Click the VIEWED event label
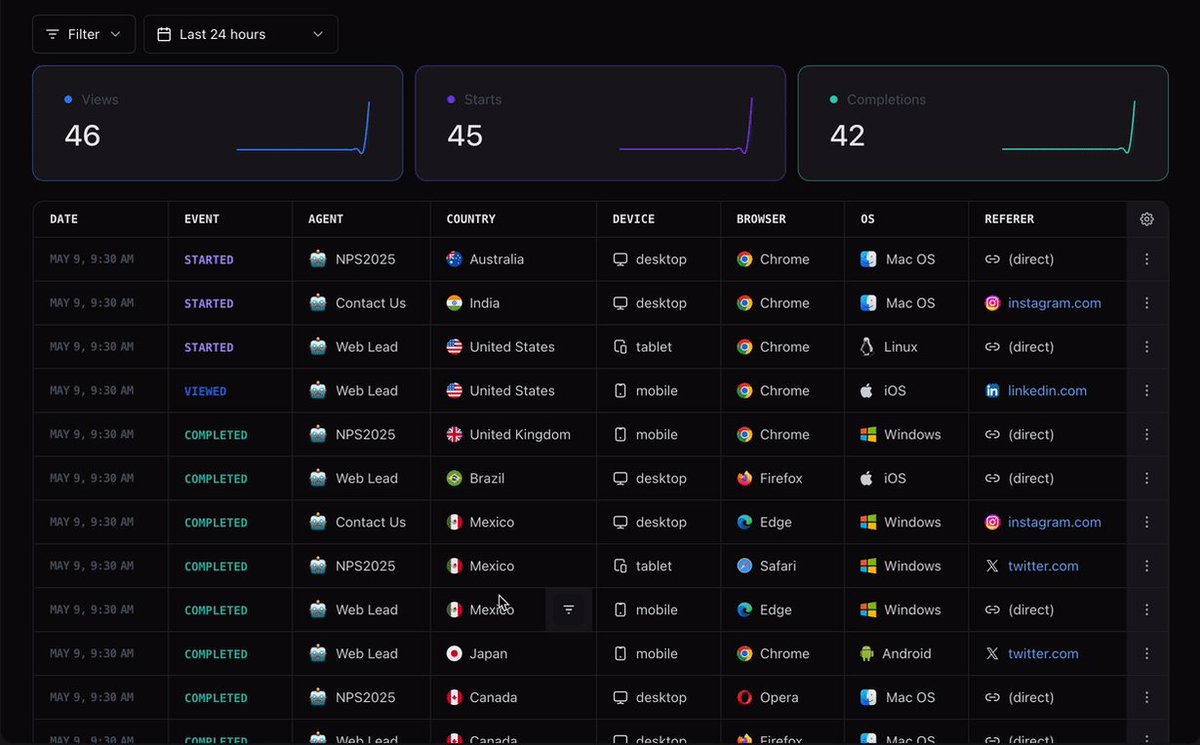 click(205, 391)
